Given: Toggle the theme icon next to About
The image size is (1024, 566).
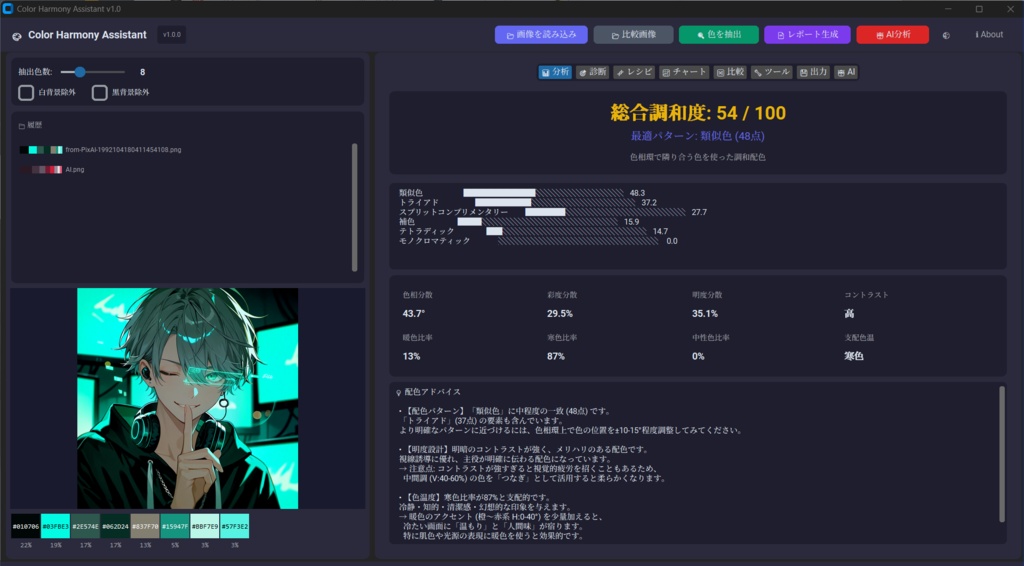Looking at the screenshot, I should click(946, 35).
